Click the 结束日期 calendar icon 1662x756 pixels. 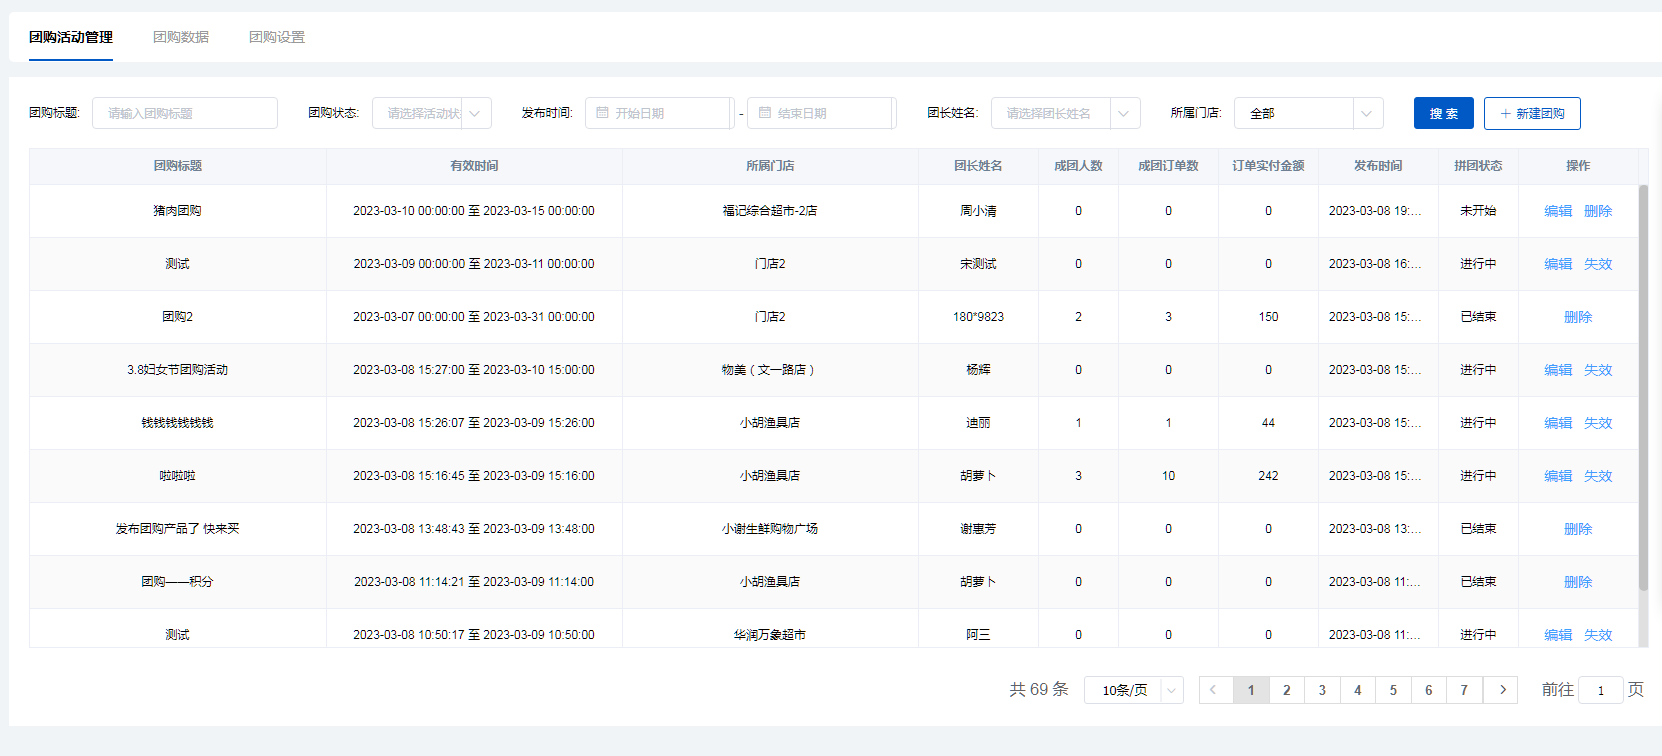click(765, 113)
